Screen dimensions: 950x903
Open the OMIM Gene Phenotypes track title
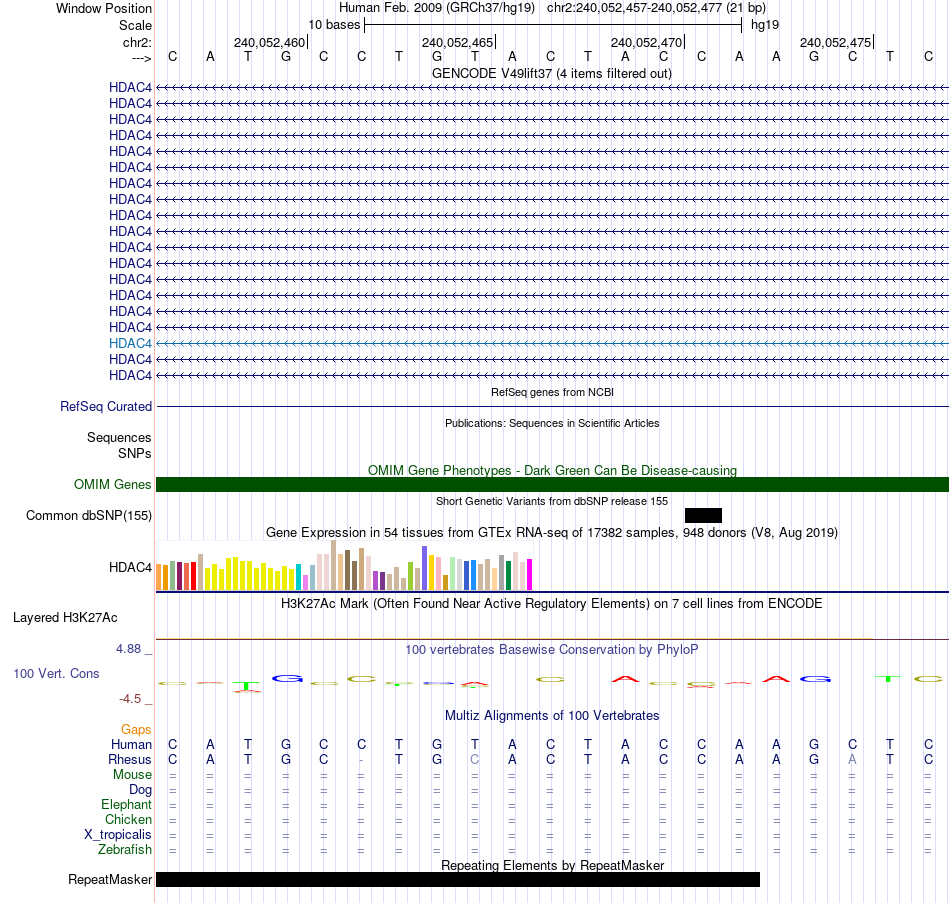(552, 470)
